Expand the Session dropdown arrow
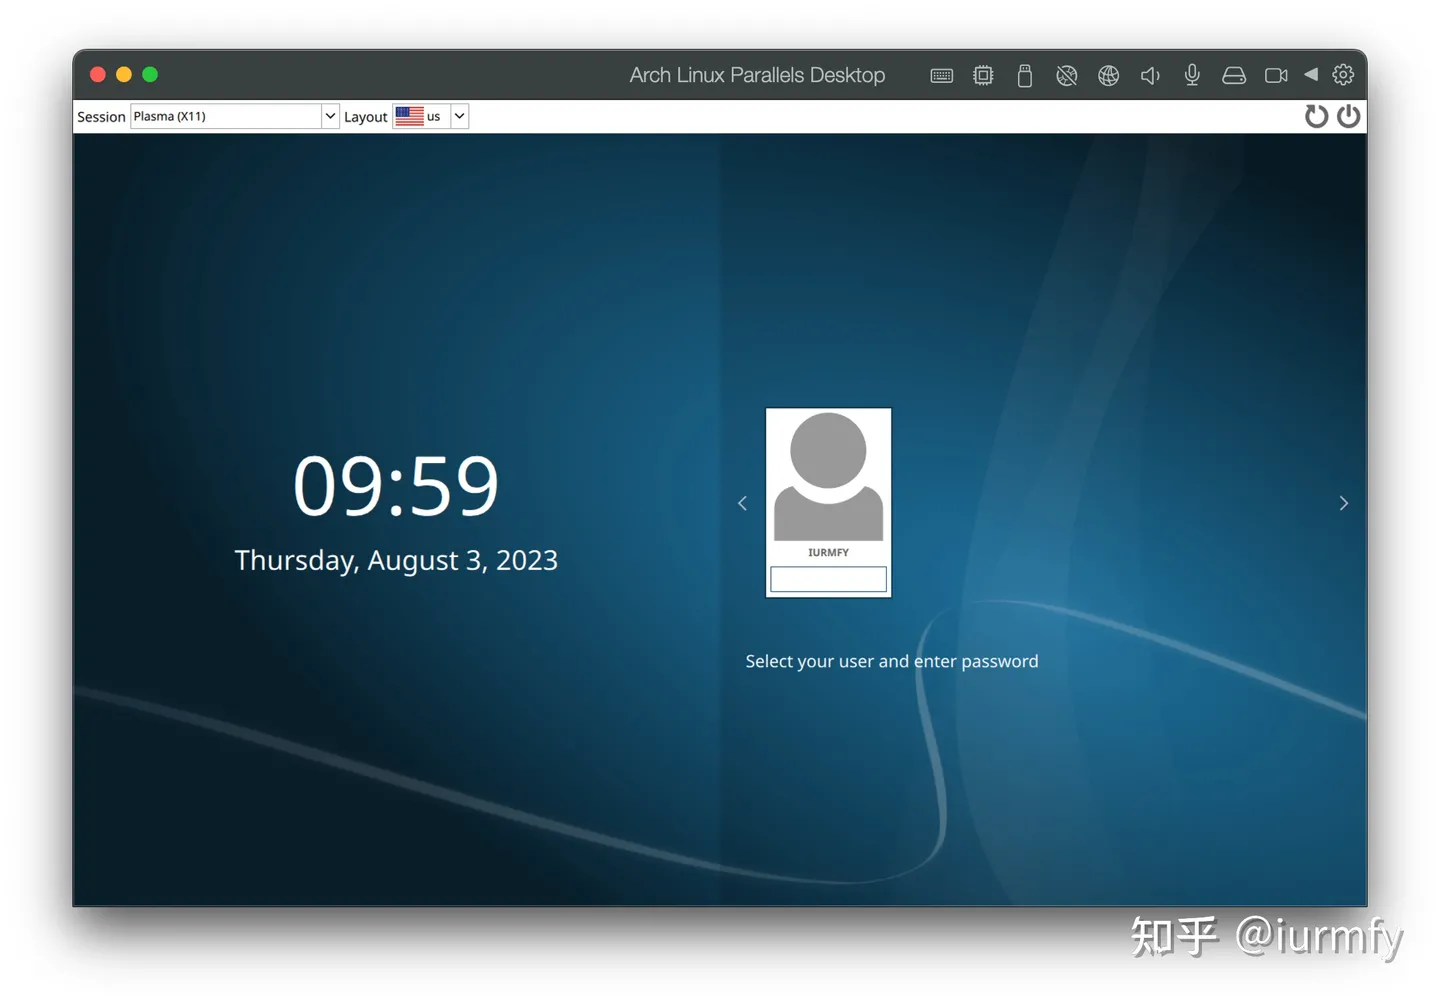 (330, 116)
